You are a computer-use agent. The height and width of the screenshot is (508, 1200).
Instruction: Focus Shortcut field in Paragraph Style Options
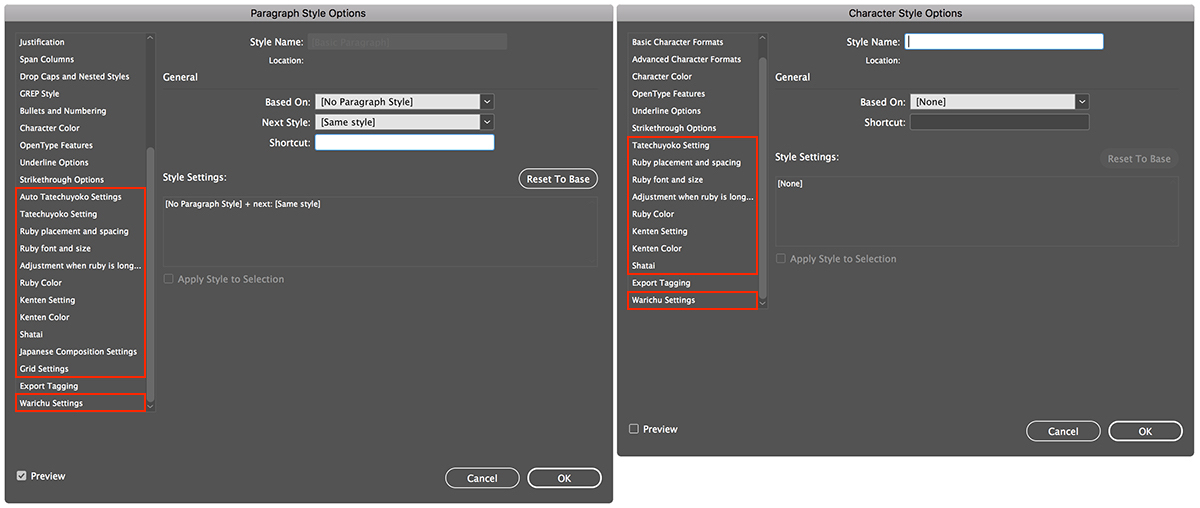tap(404, 142)
